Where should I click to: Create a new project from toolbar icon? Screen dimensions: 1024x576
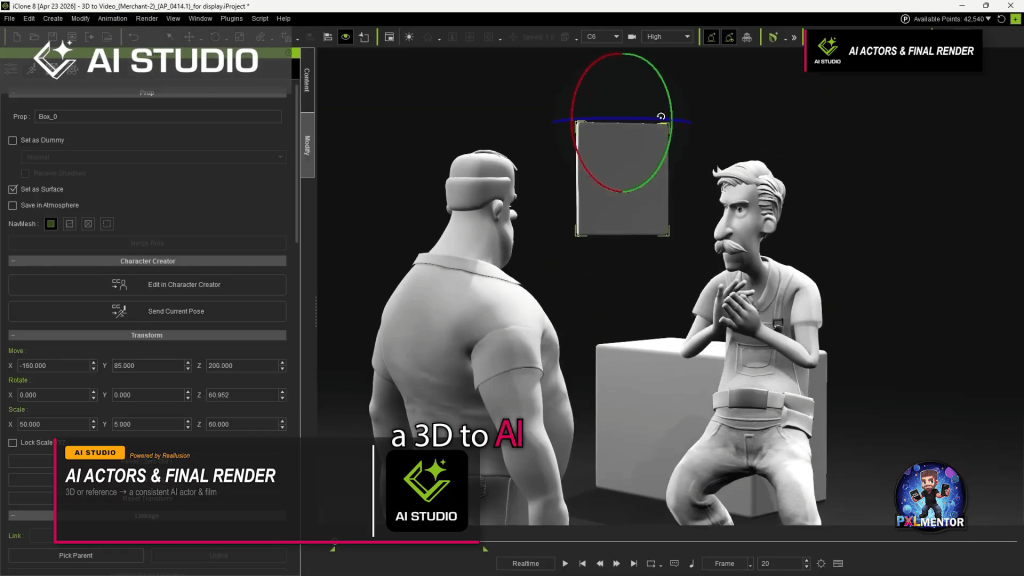16,37
